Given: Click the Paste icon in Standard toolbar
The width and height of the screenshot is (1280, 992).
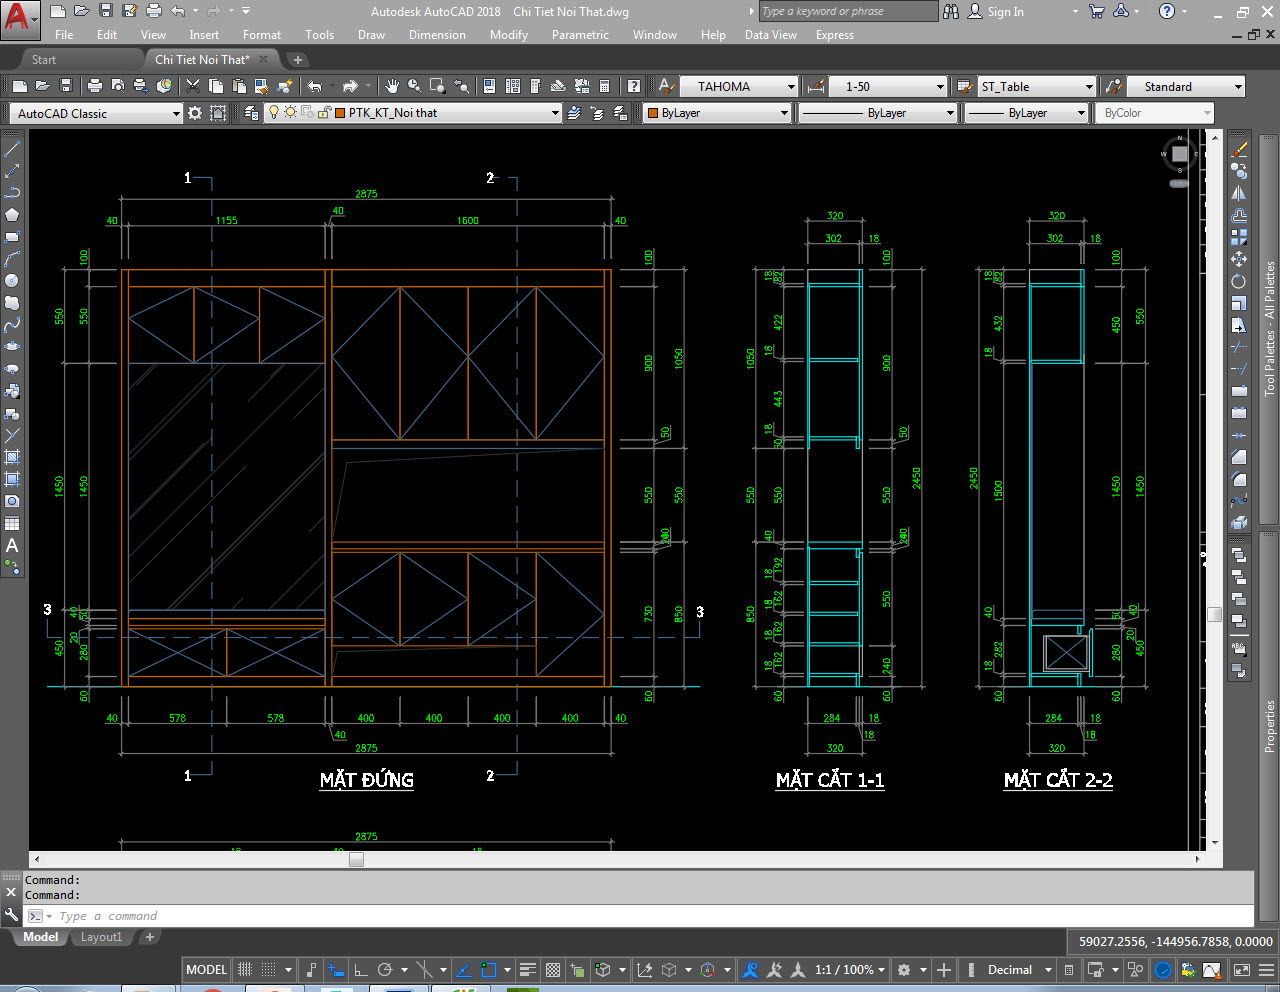Looking at the screenshot, I should 240,86.
